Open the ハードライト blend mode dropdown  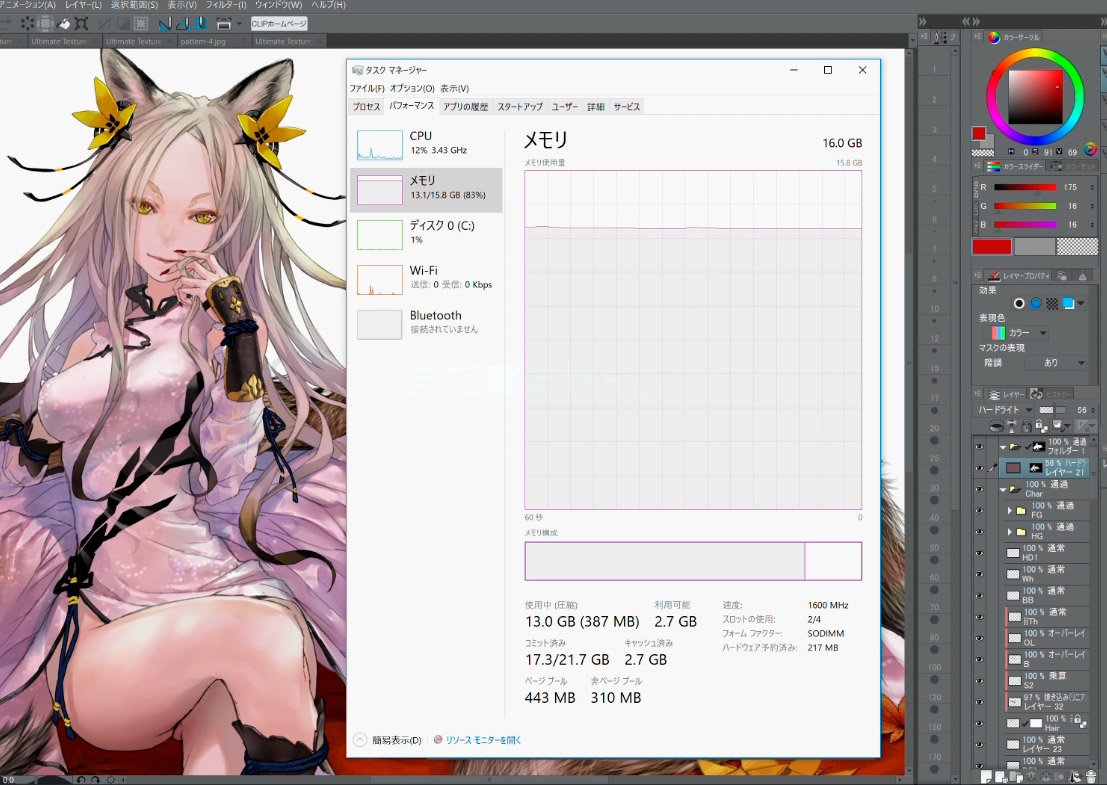1005,409
